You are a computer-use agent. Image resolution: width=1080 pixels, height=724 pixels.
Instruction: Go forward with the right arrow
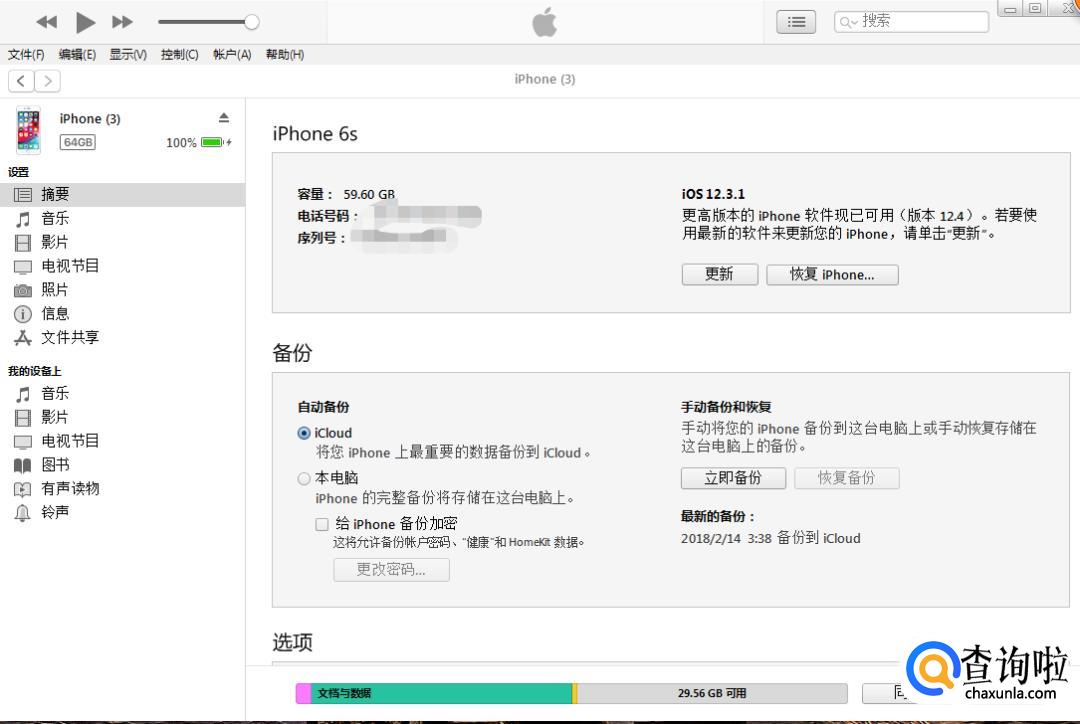(48, 81)
